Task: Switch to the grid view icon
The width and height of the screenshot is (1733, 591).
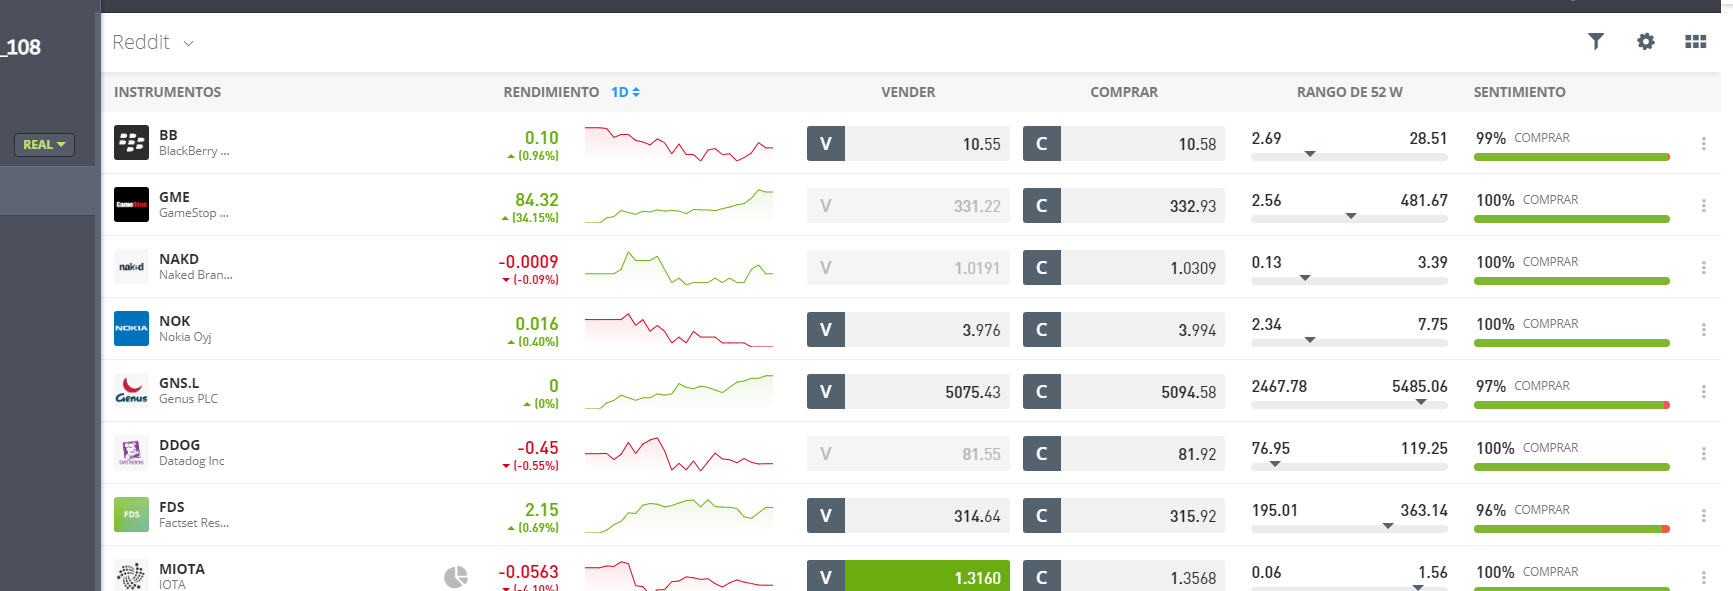Action: (1696, 41)
